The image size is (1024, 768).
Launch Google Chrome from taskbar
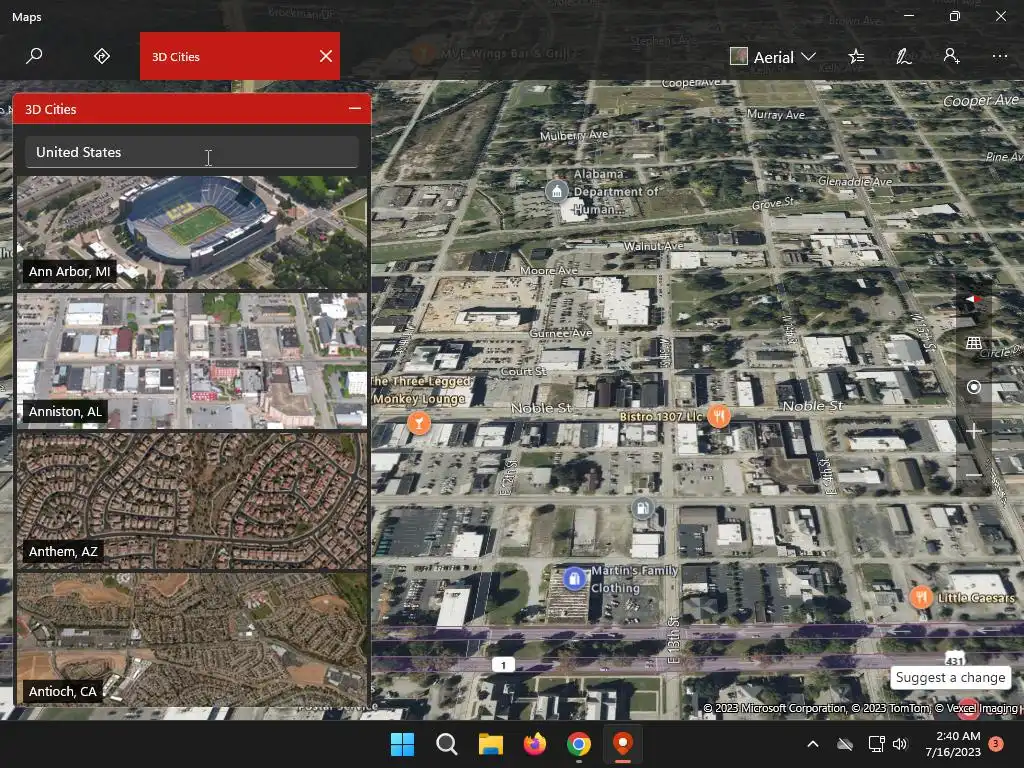click(x=579, y=744)
